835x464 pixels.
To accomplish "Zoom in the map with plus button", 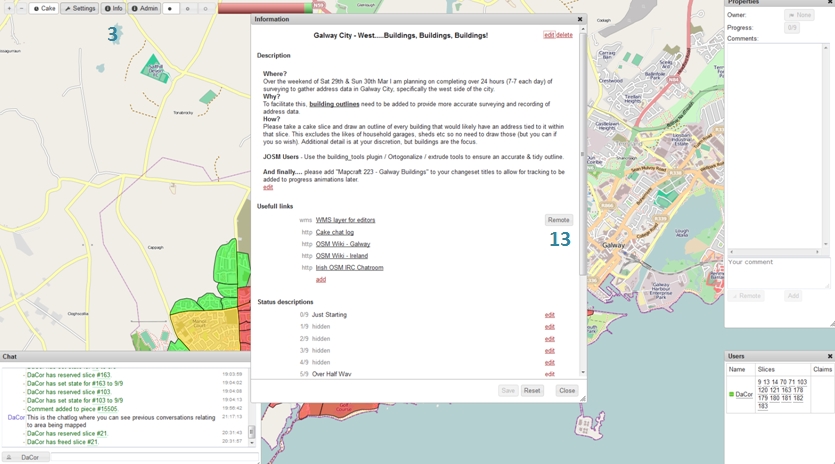I will point(9,8).
